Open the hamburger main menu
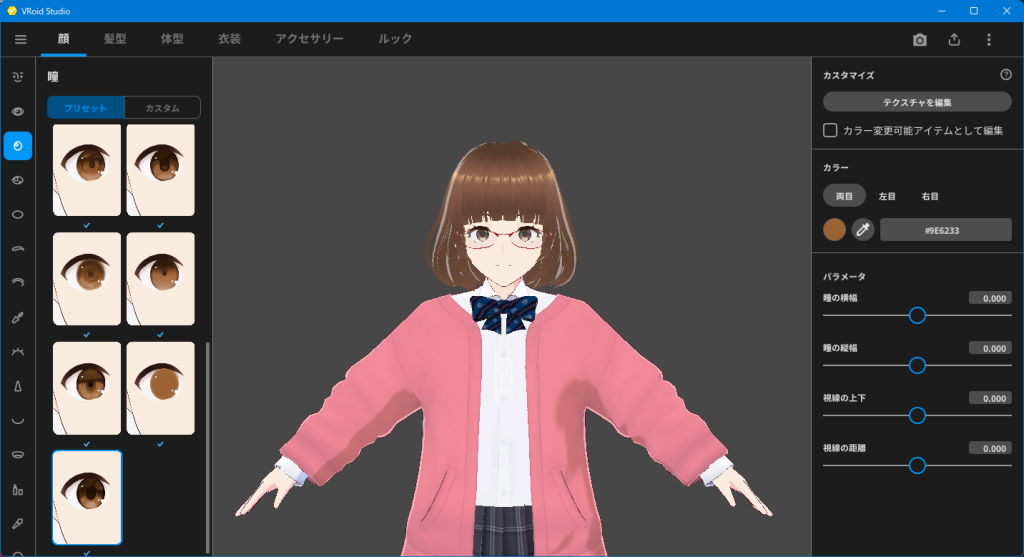The height and width of the screenshot is (557, 1024). pos(20,39)
